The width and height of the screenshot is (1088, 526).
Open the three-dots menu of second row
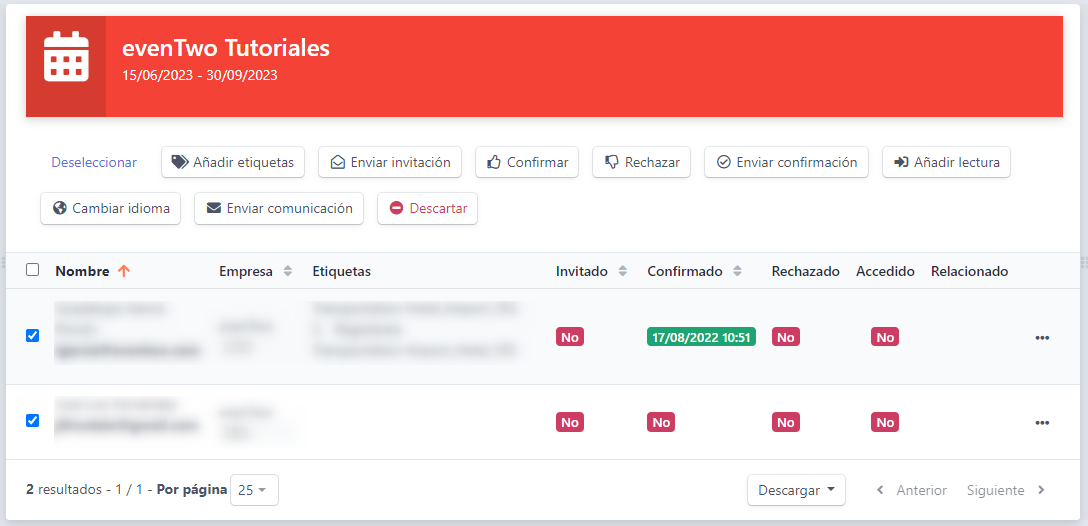coord(1042,422)
